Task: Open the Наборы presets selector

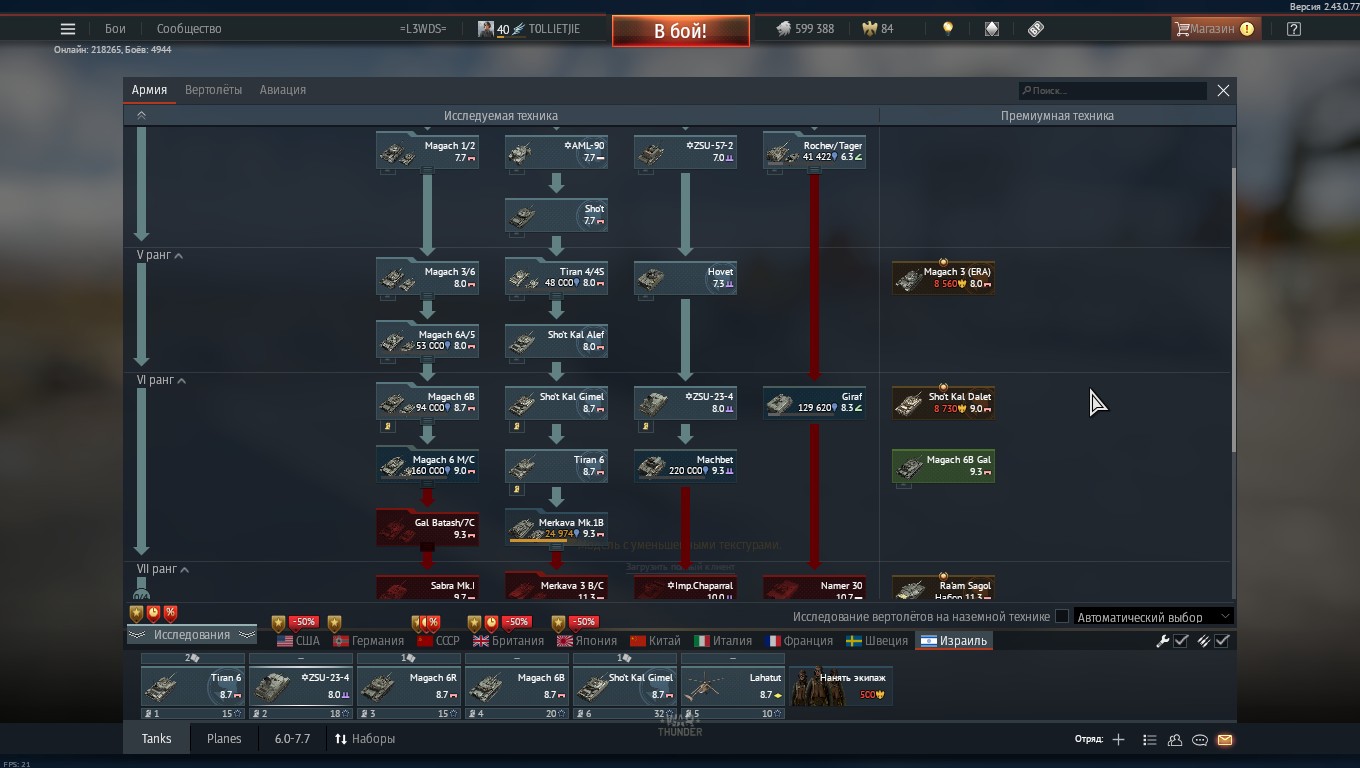Action: tap(365, 739)
